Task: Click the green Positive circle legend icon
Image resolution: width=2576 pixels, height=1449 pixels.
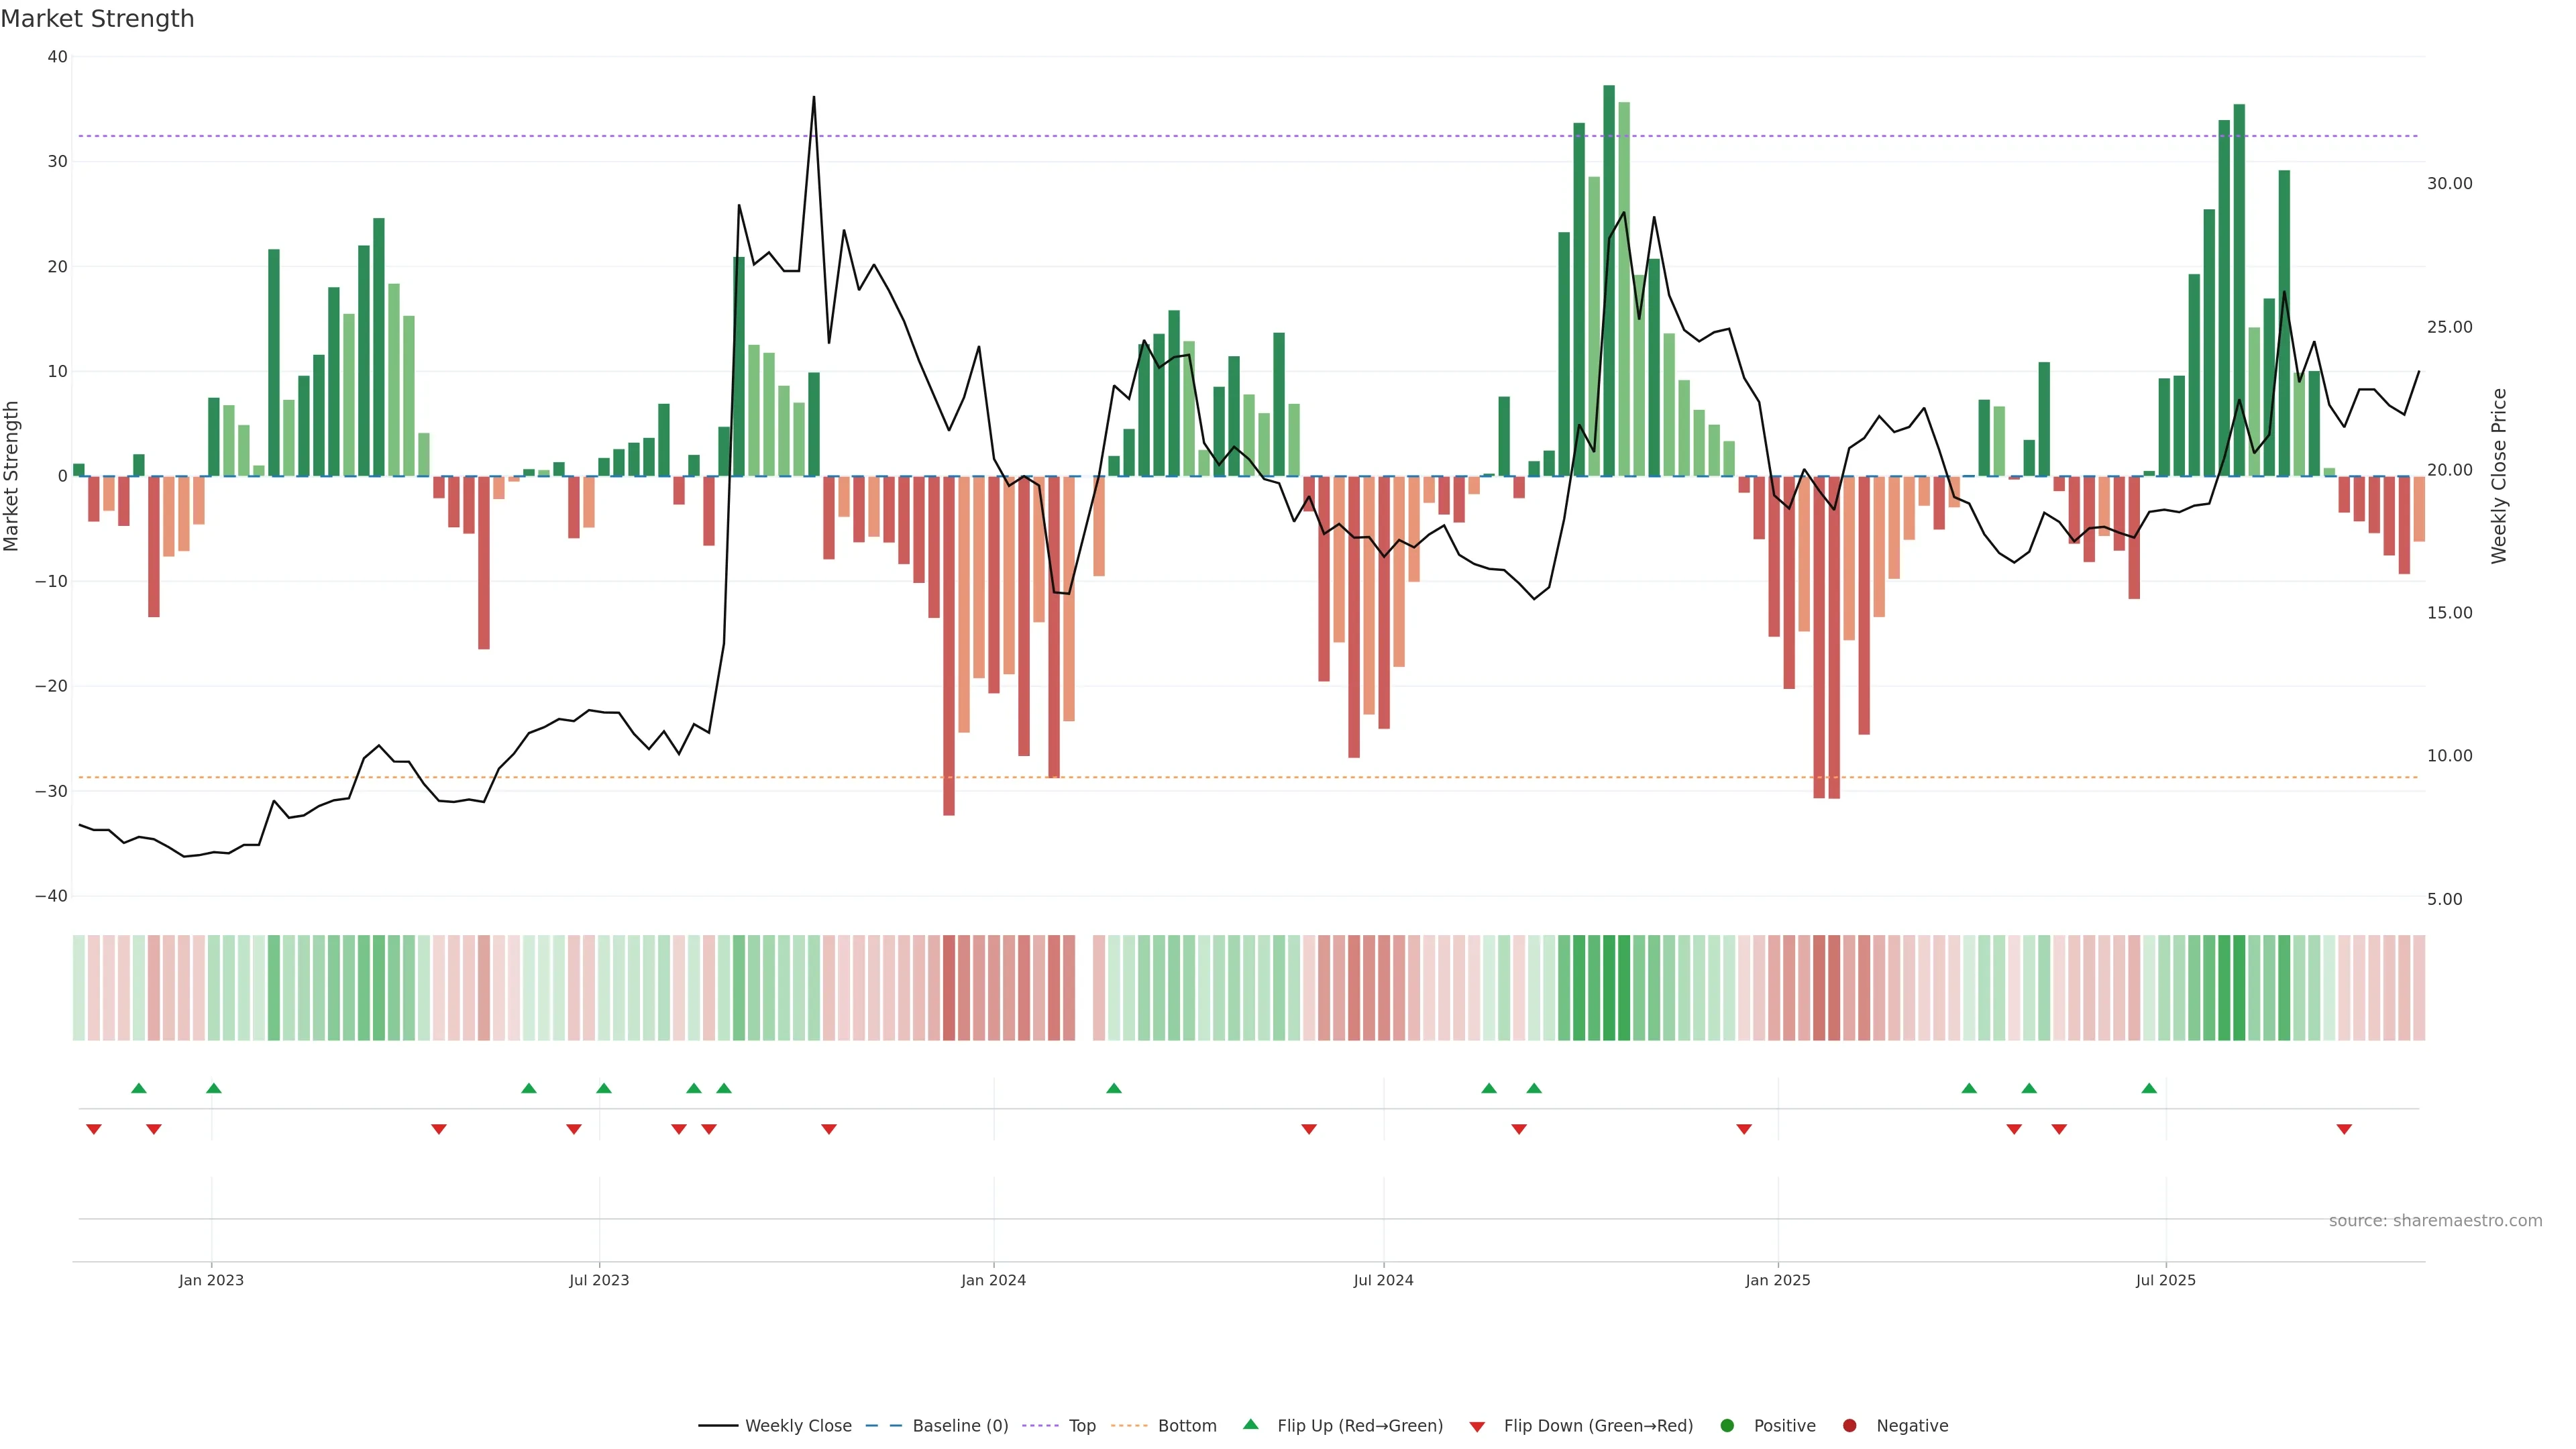Action: pyautogui.click(x=1727, y=1425)
